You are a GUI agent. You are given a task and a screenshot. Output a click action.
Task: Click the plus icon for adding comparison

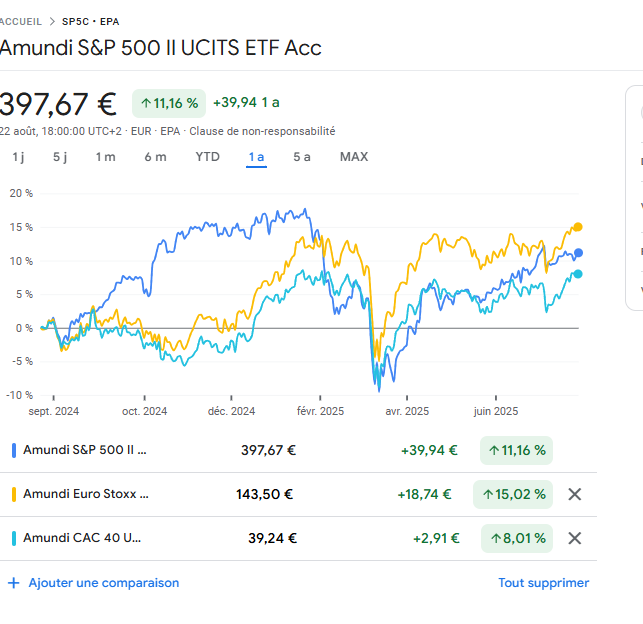14,583
